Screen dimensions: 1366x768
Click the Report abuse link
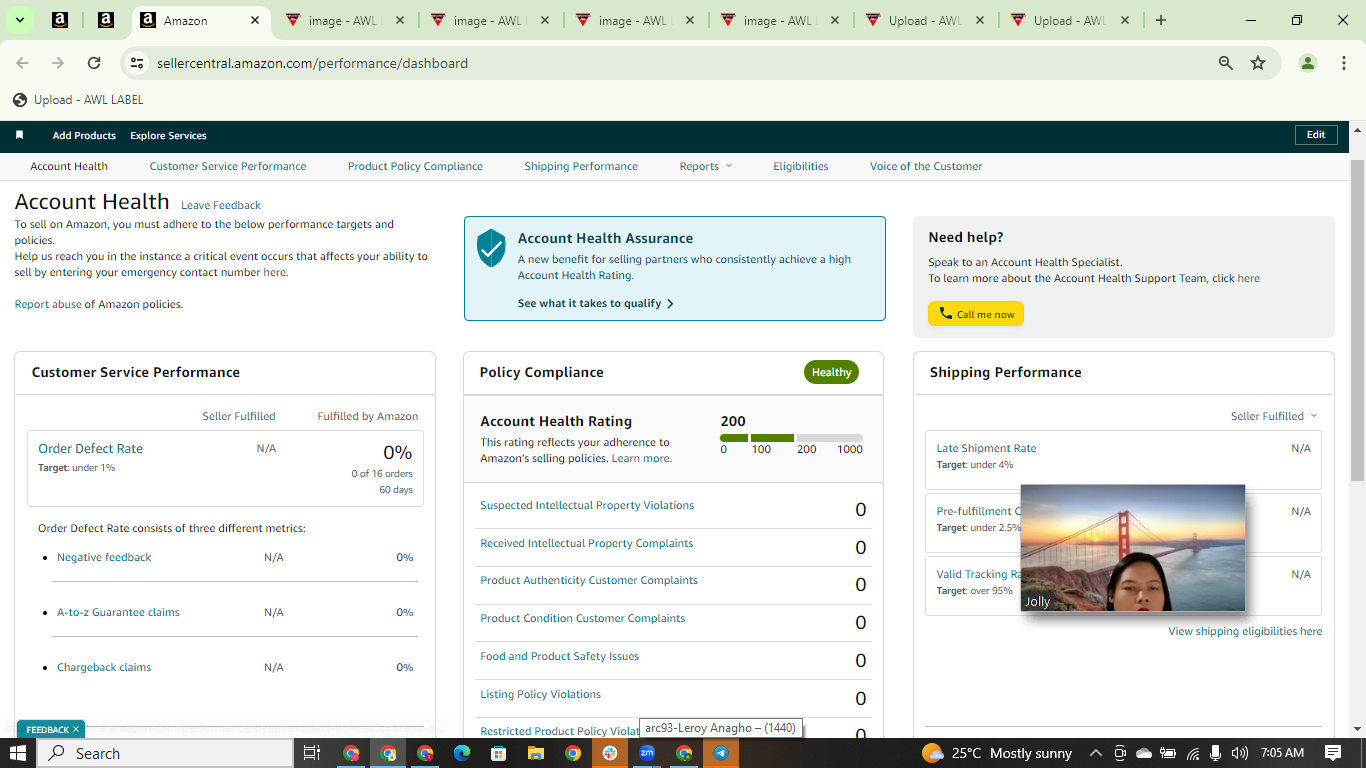pyautogui.click(x=48, y=304)
